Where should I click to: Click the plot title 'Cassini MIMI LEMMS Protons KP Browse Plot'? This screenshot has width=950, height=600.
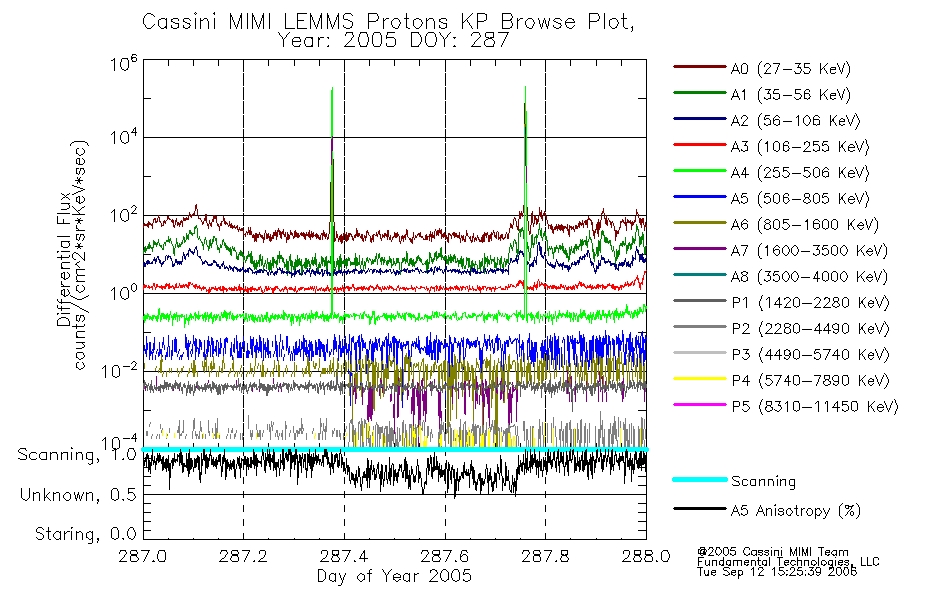pyautogui.click(x=388, y=21)
